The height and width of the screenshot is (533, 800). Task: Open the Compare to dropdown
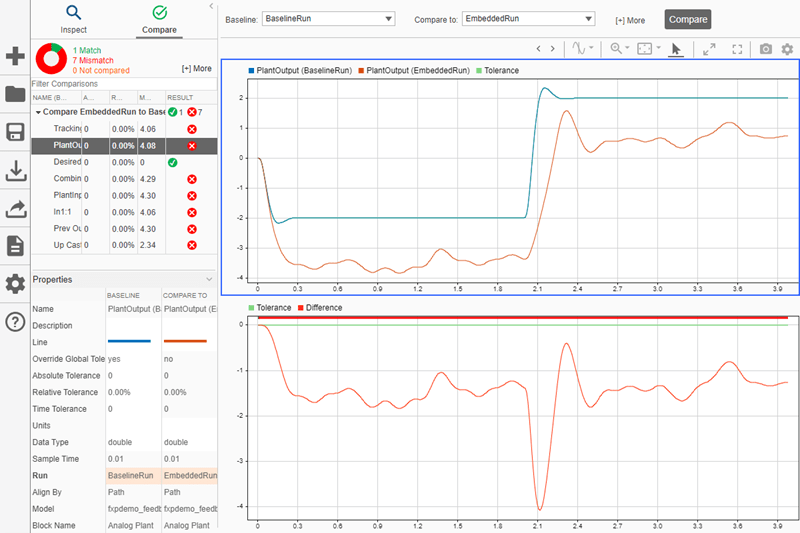528,19
